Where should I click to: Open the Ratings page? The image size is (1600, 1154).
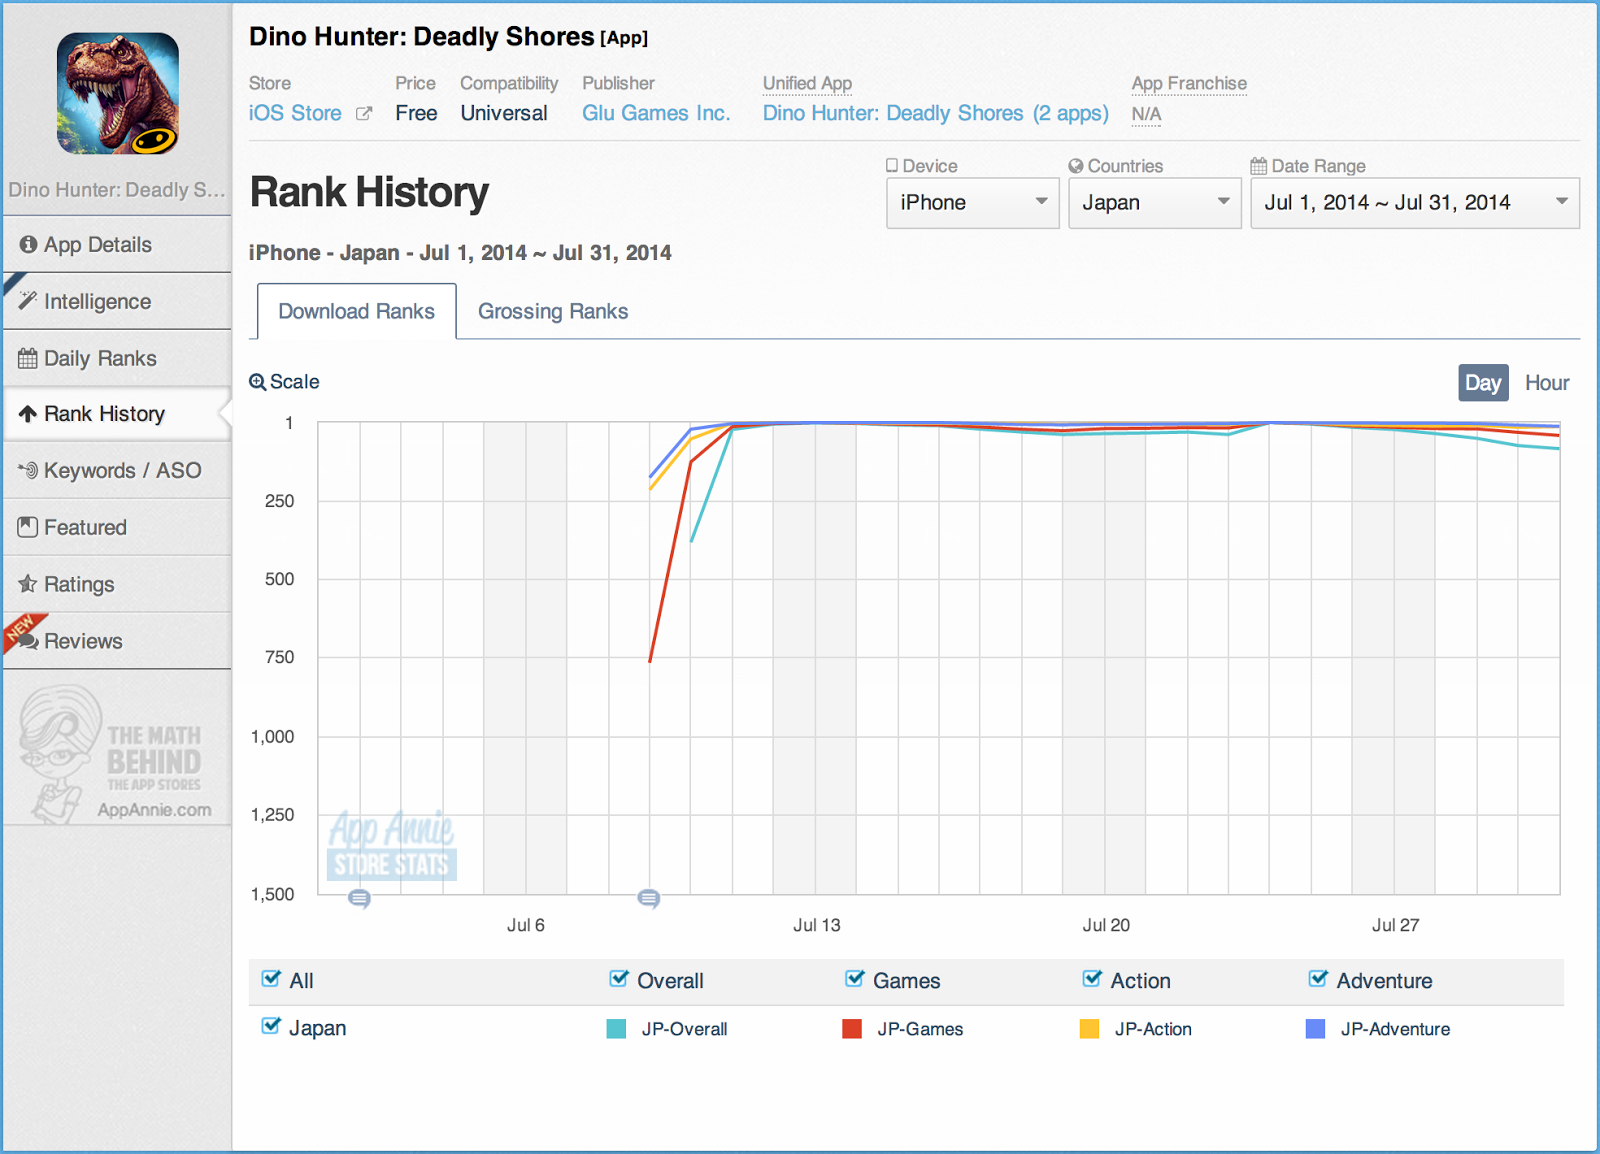(117, 584)
